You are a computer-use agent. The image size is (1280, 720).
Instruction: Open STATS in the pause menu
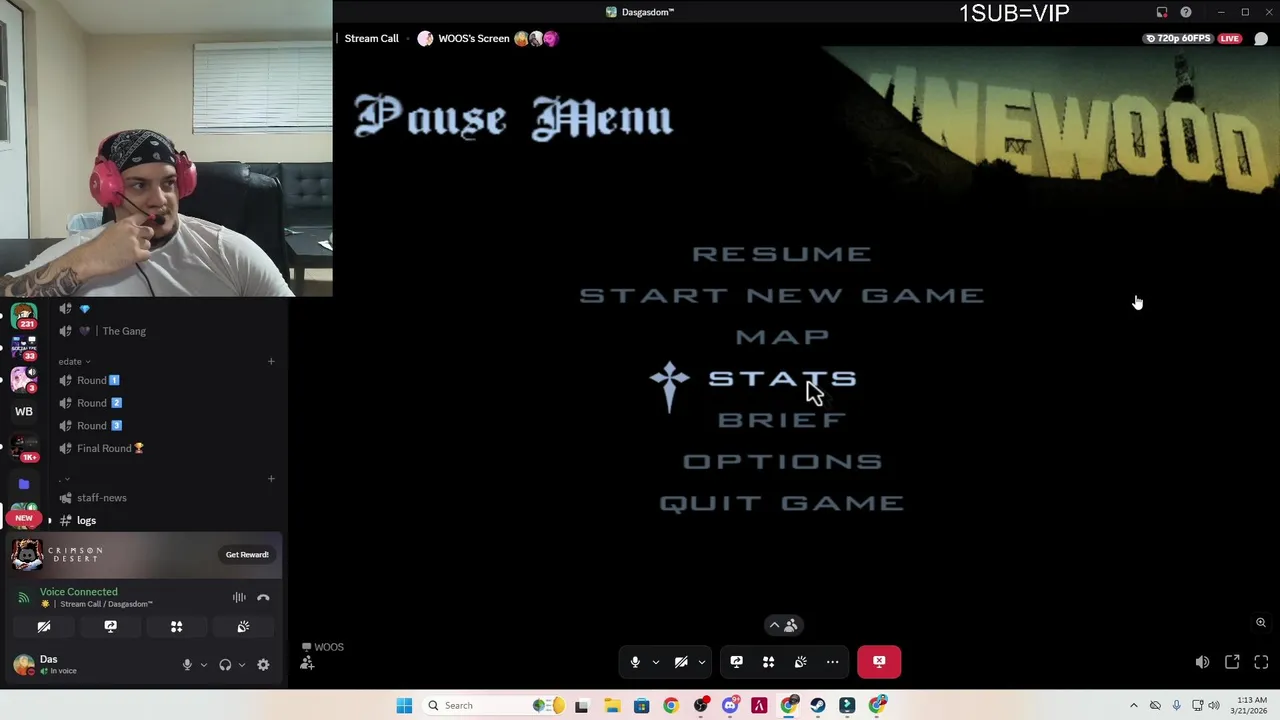pos(782,379)
